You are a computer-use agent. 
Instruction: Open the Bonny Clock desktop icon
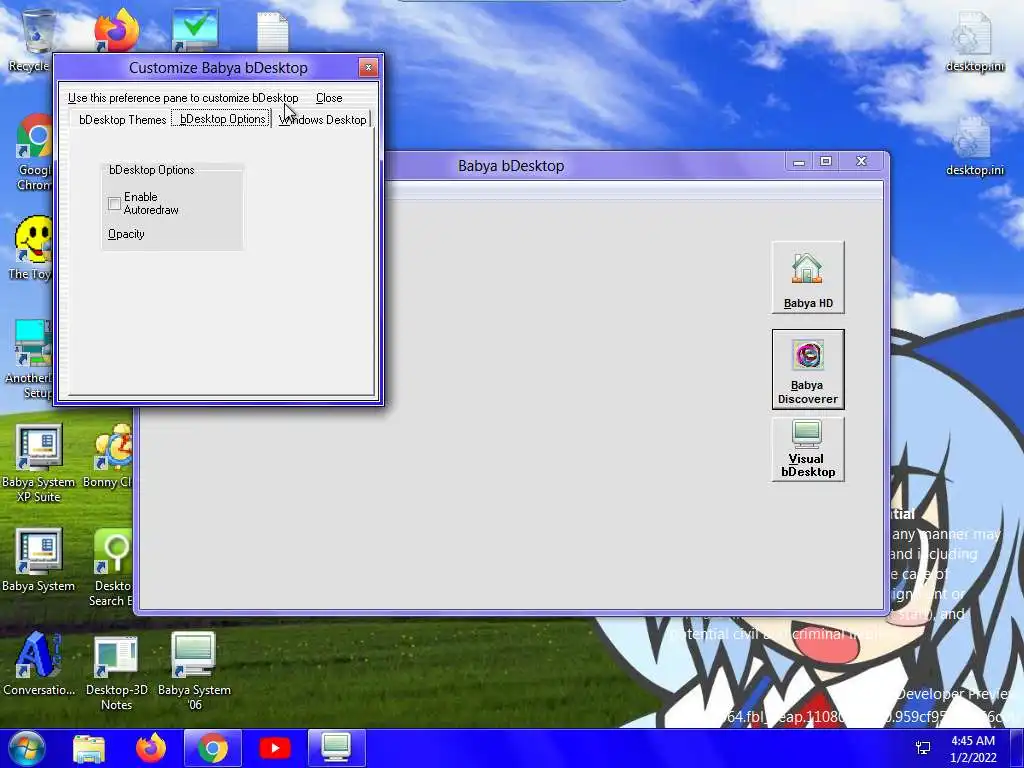pos(110,457)
